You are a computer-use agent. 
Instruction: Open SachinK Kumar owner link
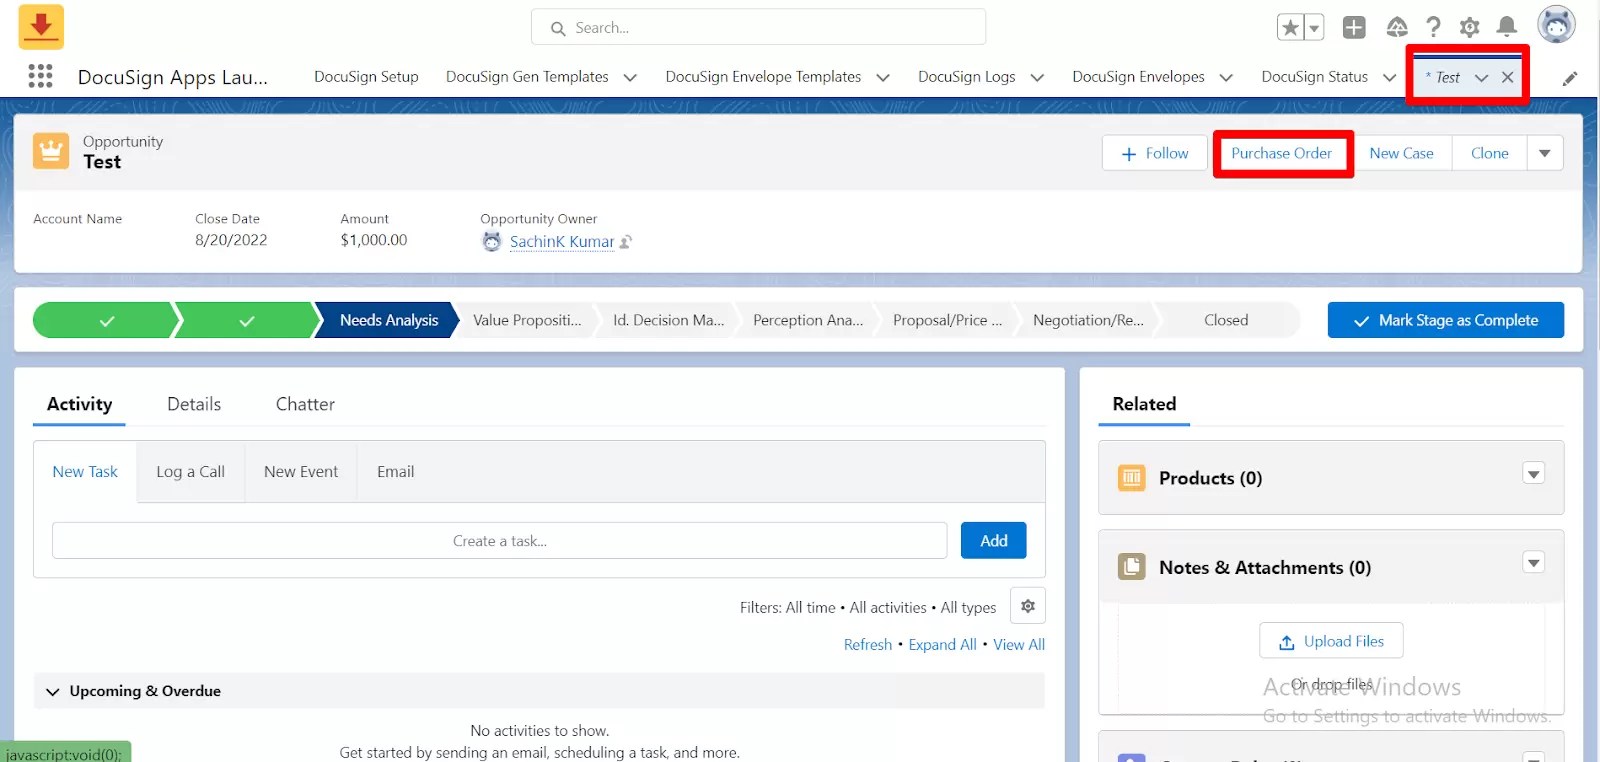click(x=562, y=241)
